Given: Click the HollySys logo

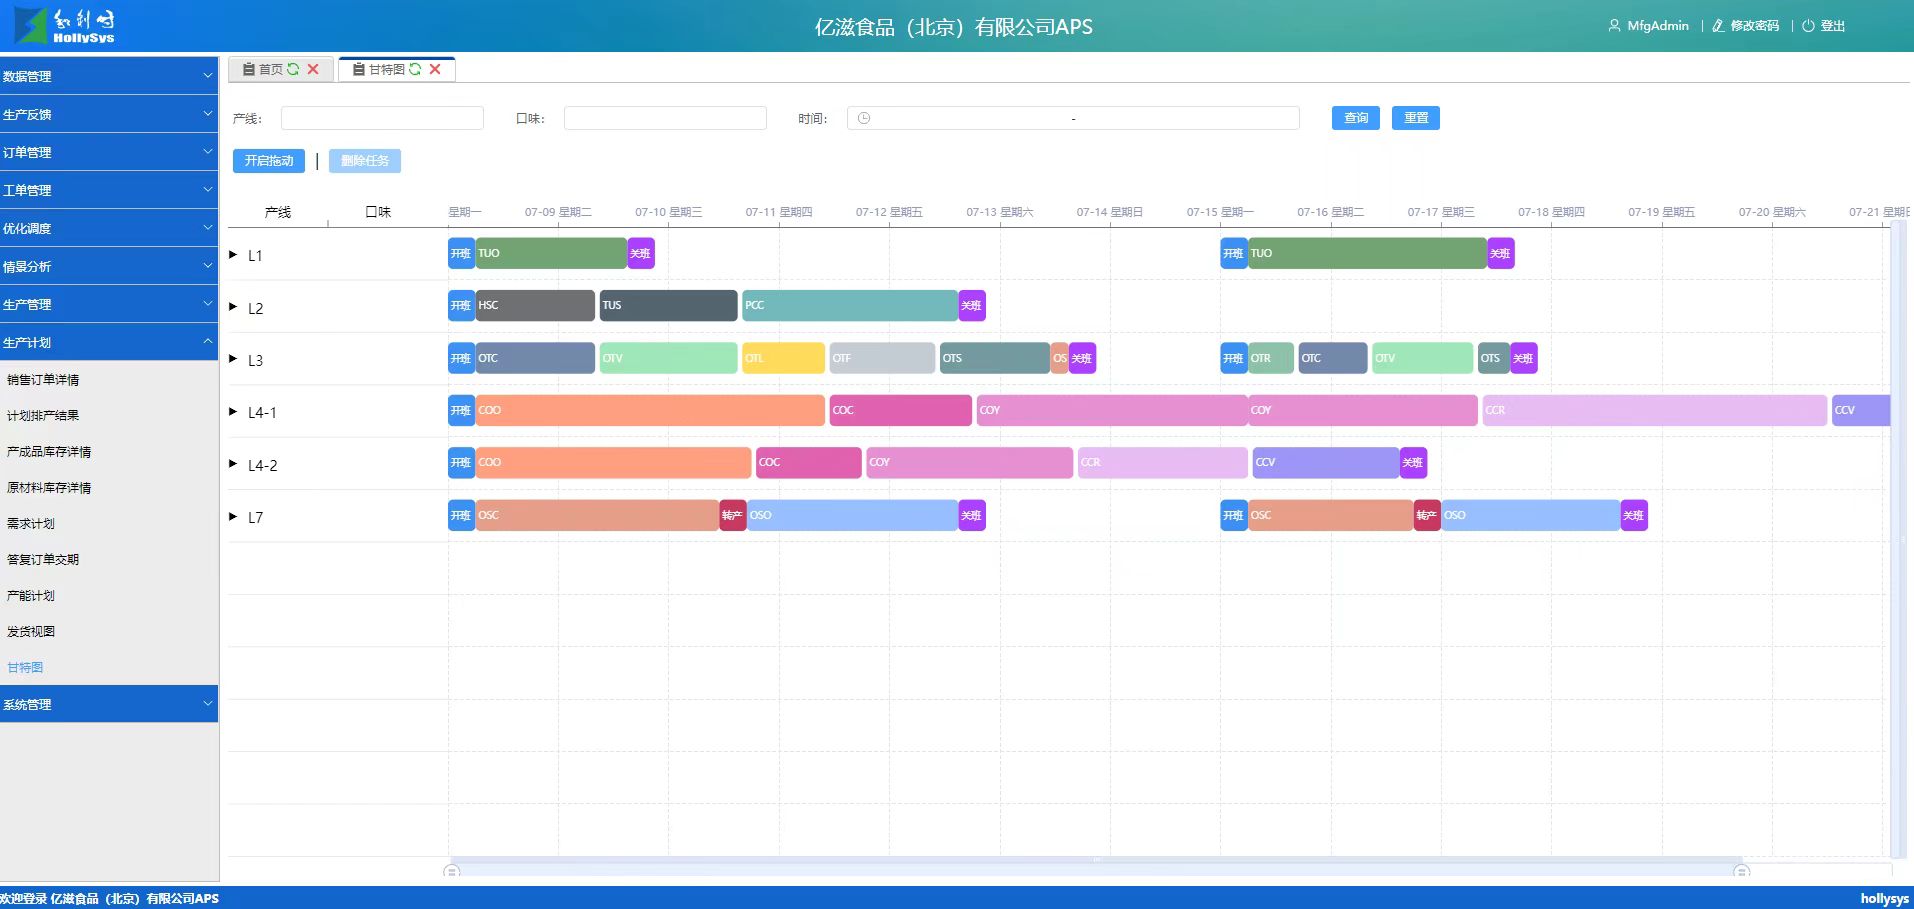Looking at the screenshot, I should coord(65,26).
